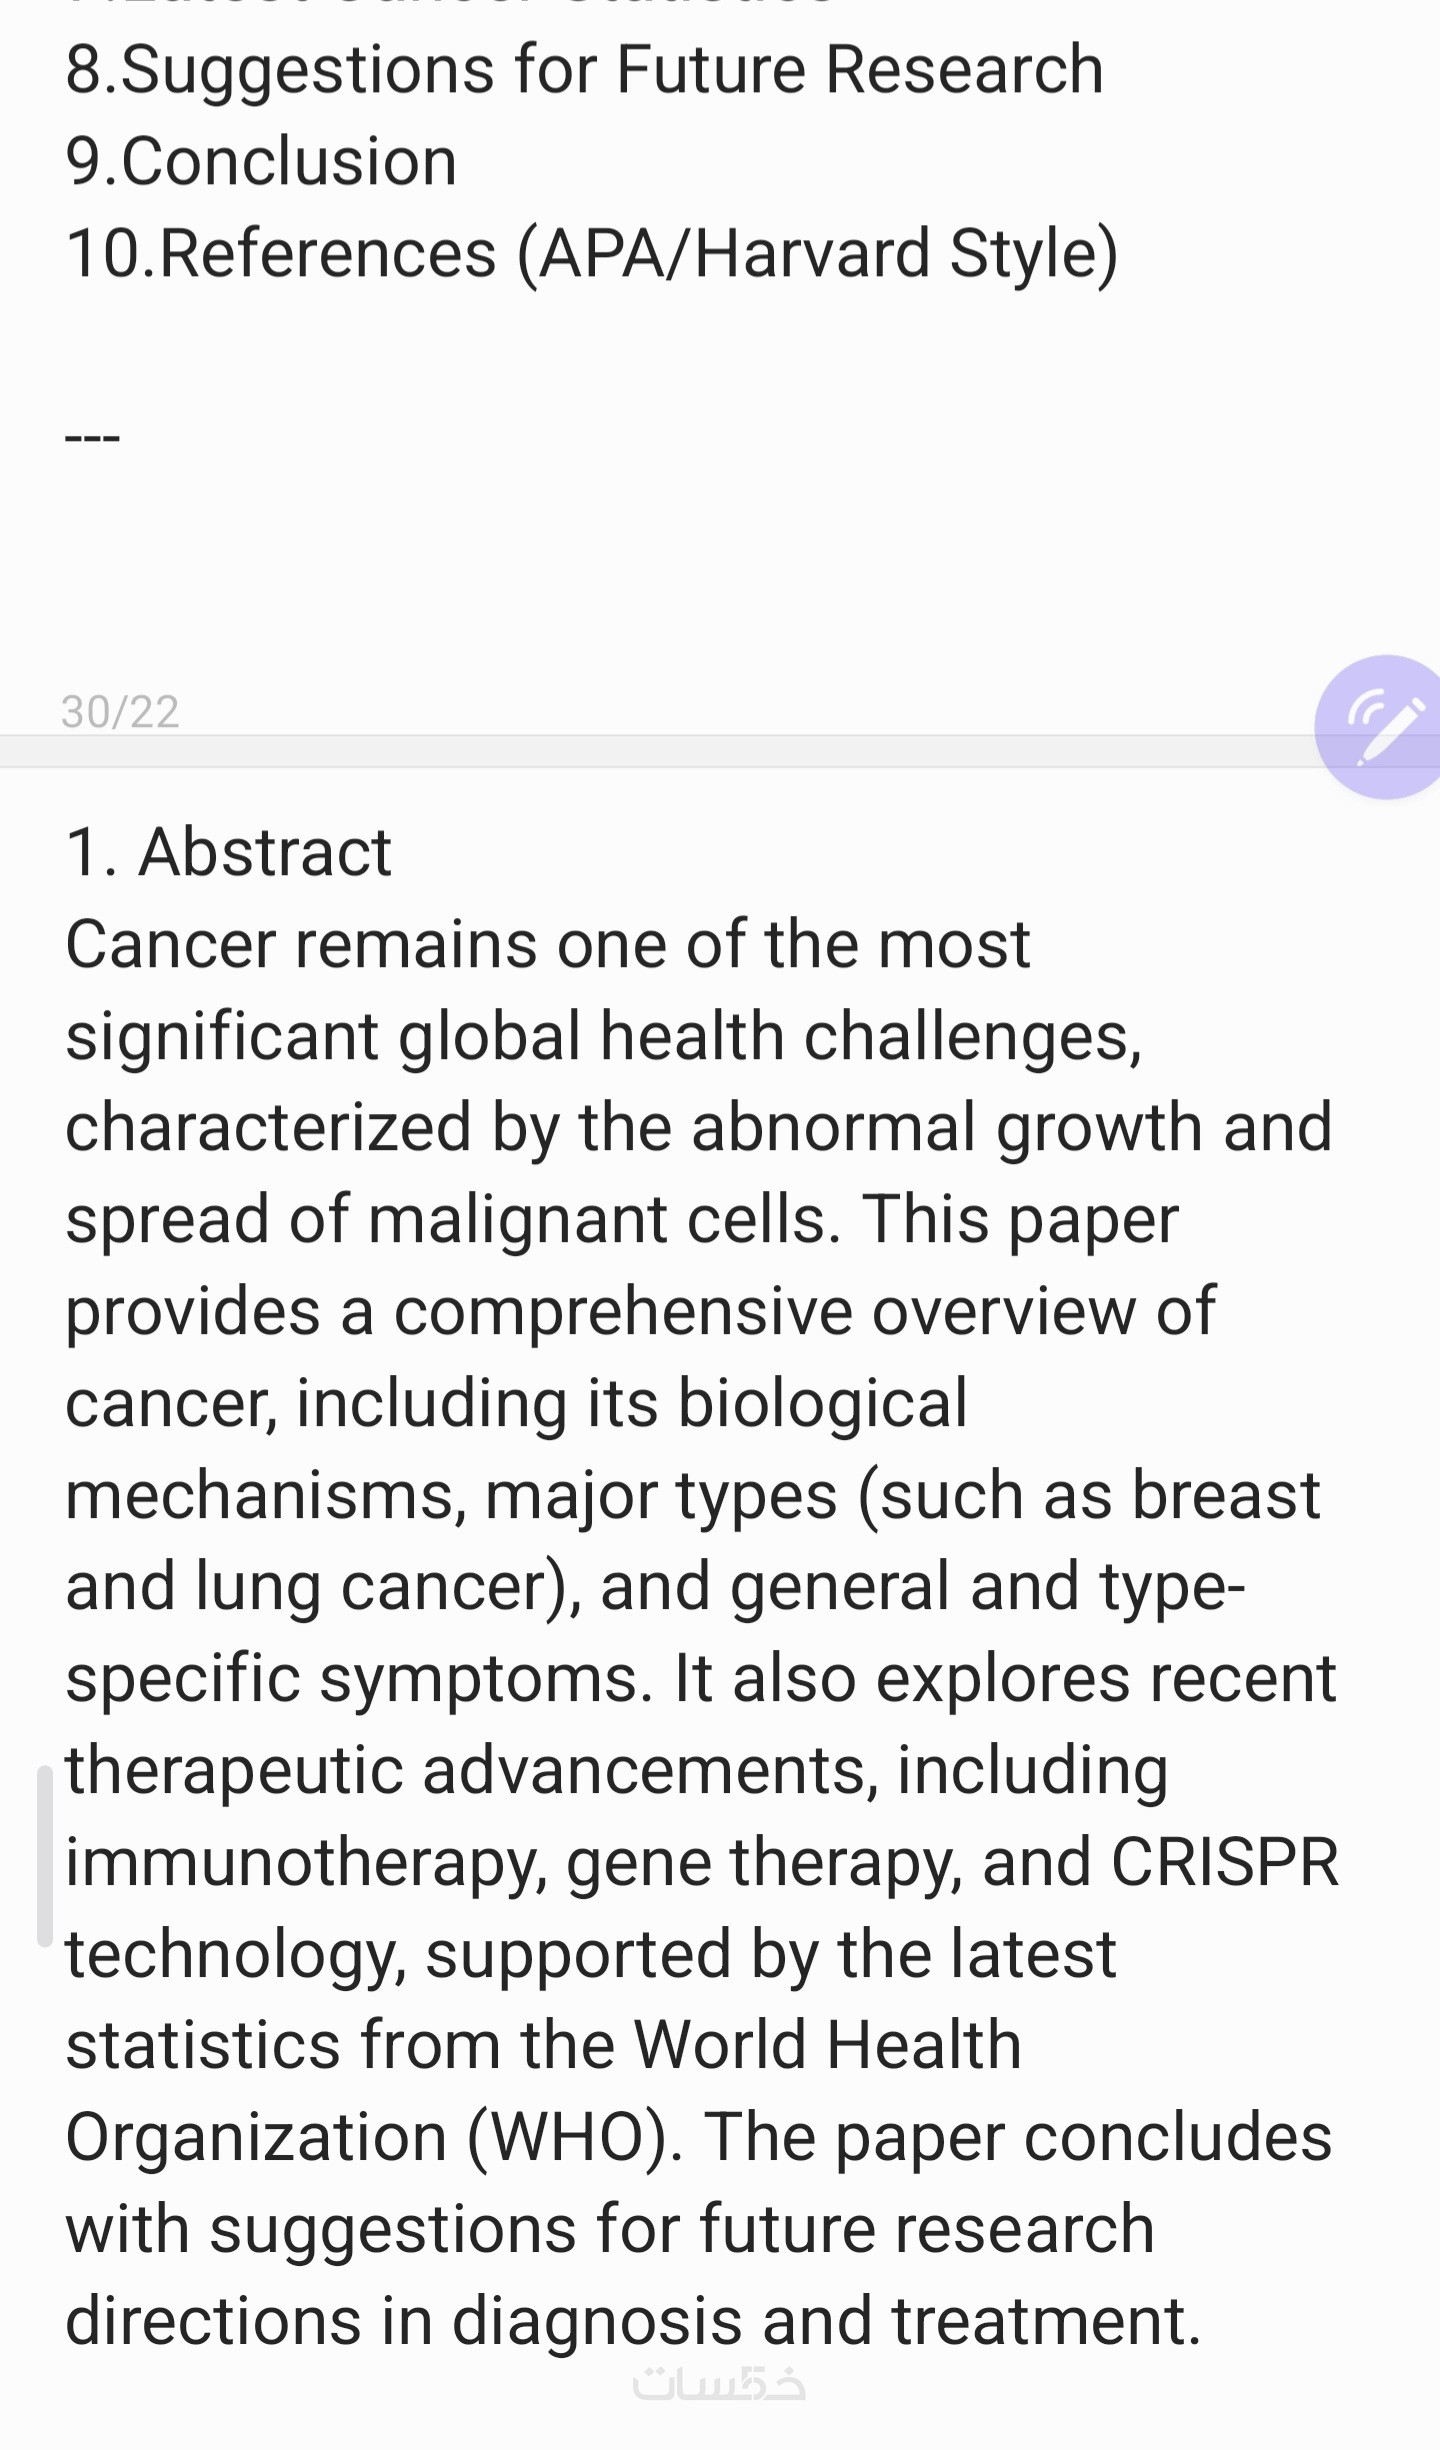Place cursor on the word "CRISPR"
The height and width of the screenshot is (2450, 1440).
(x=1224, y=1863)
